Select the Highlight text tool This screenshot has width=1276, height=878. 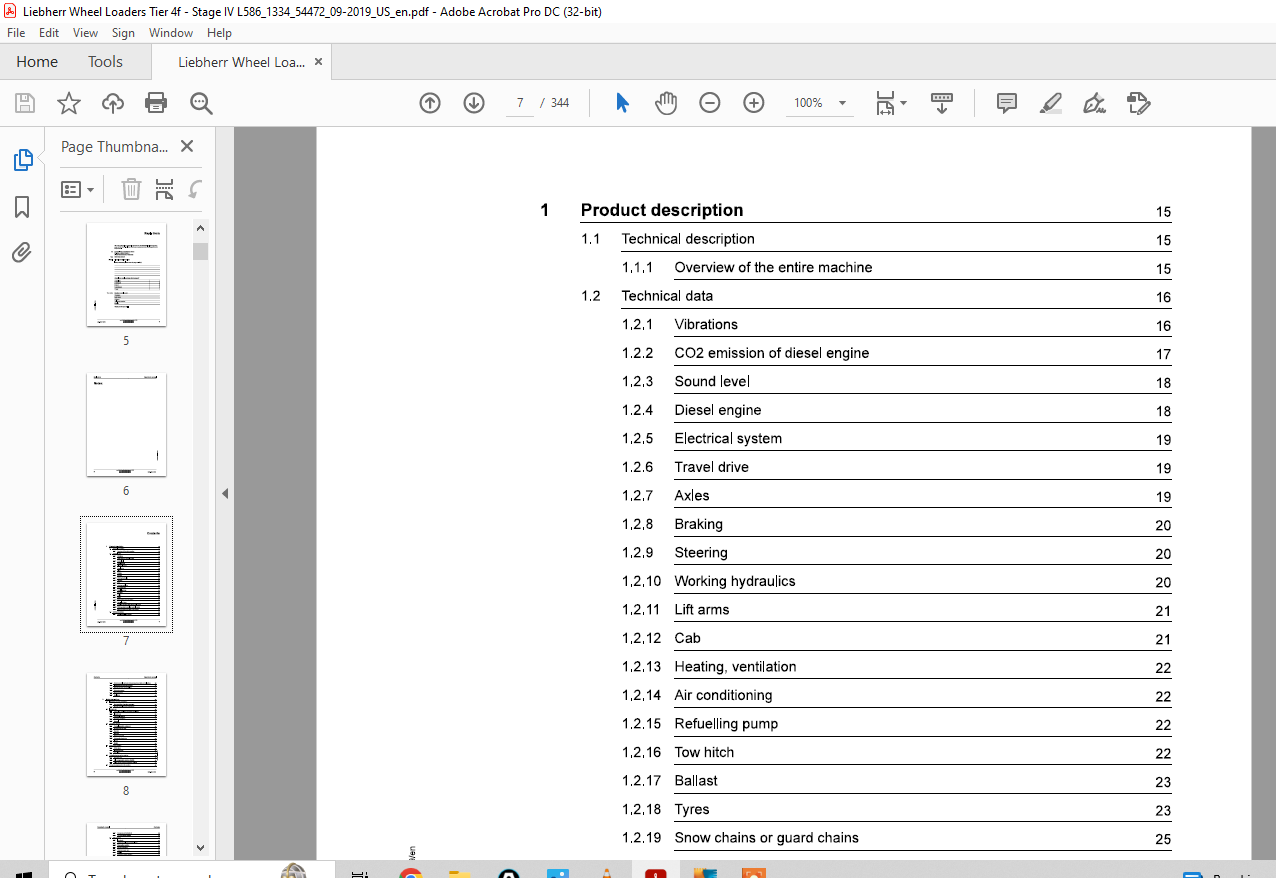tap(1050, 103)
